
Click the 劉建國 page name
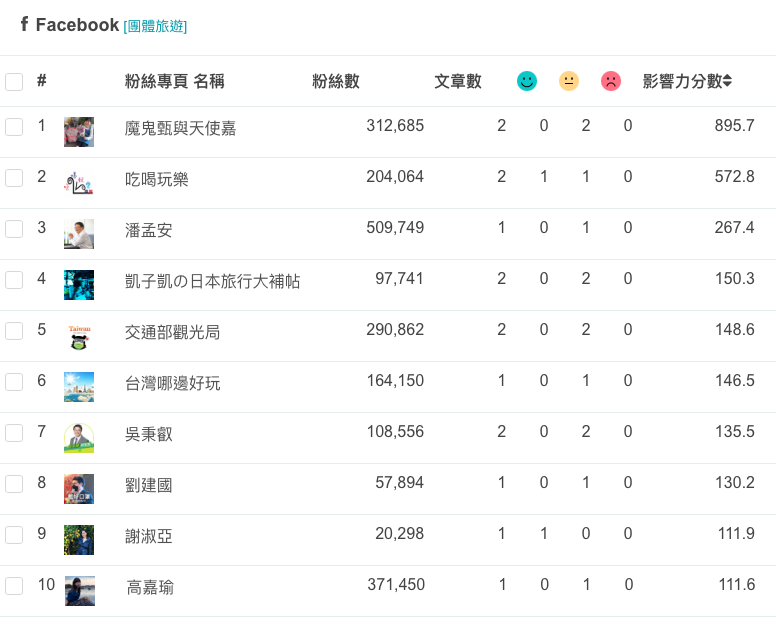[x=148, y=485]
